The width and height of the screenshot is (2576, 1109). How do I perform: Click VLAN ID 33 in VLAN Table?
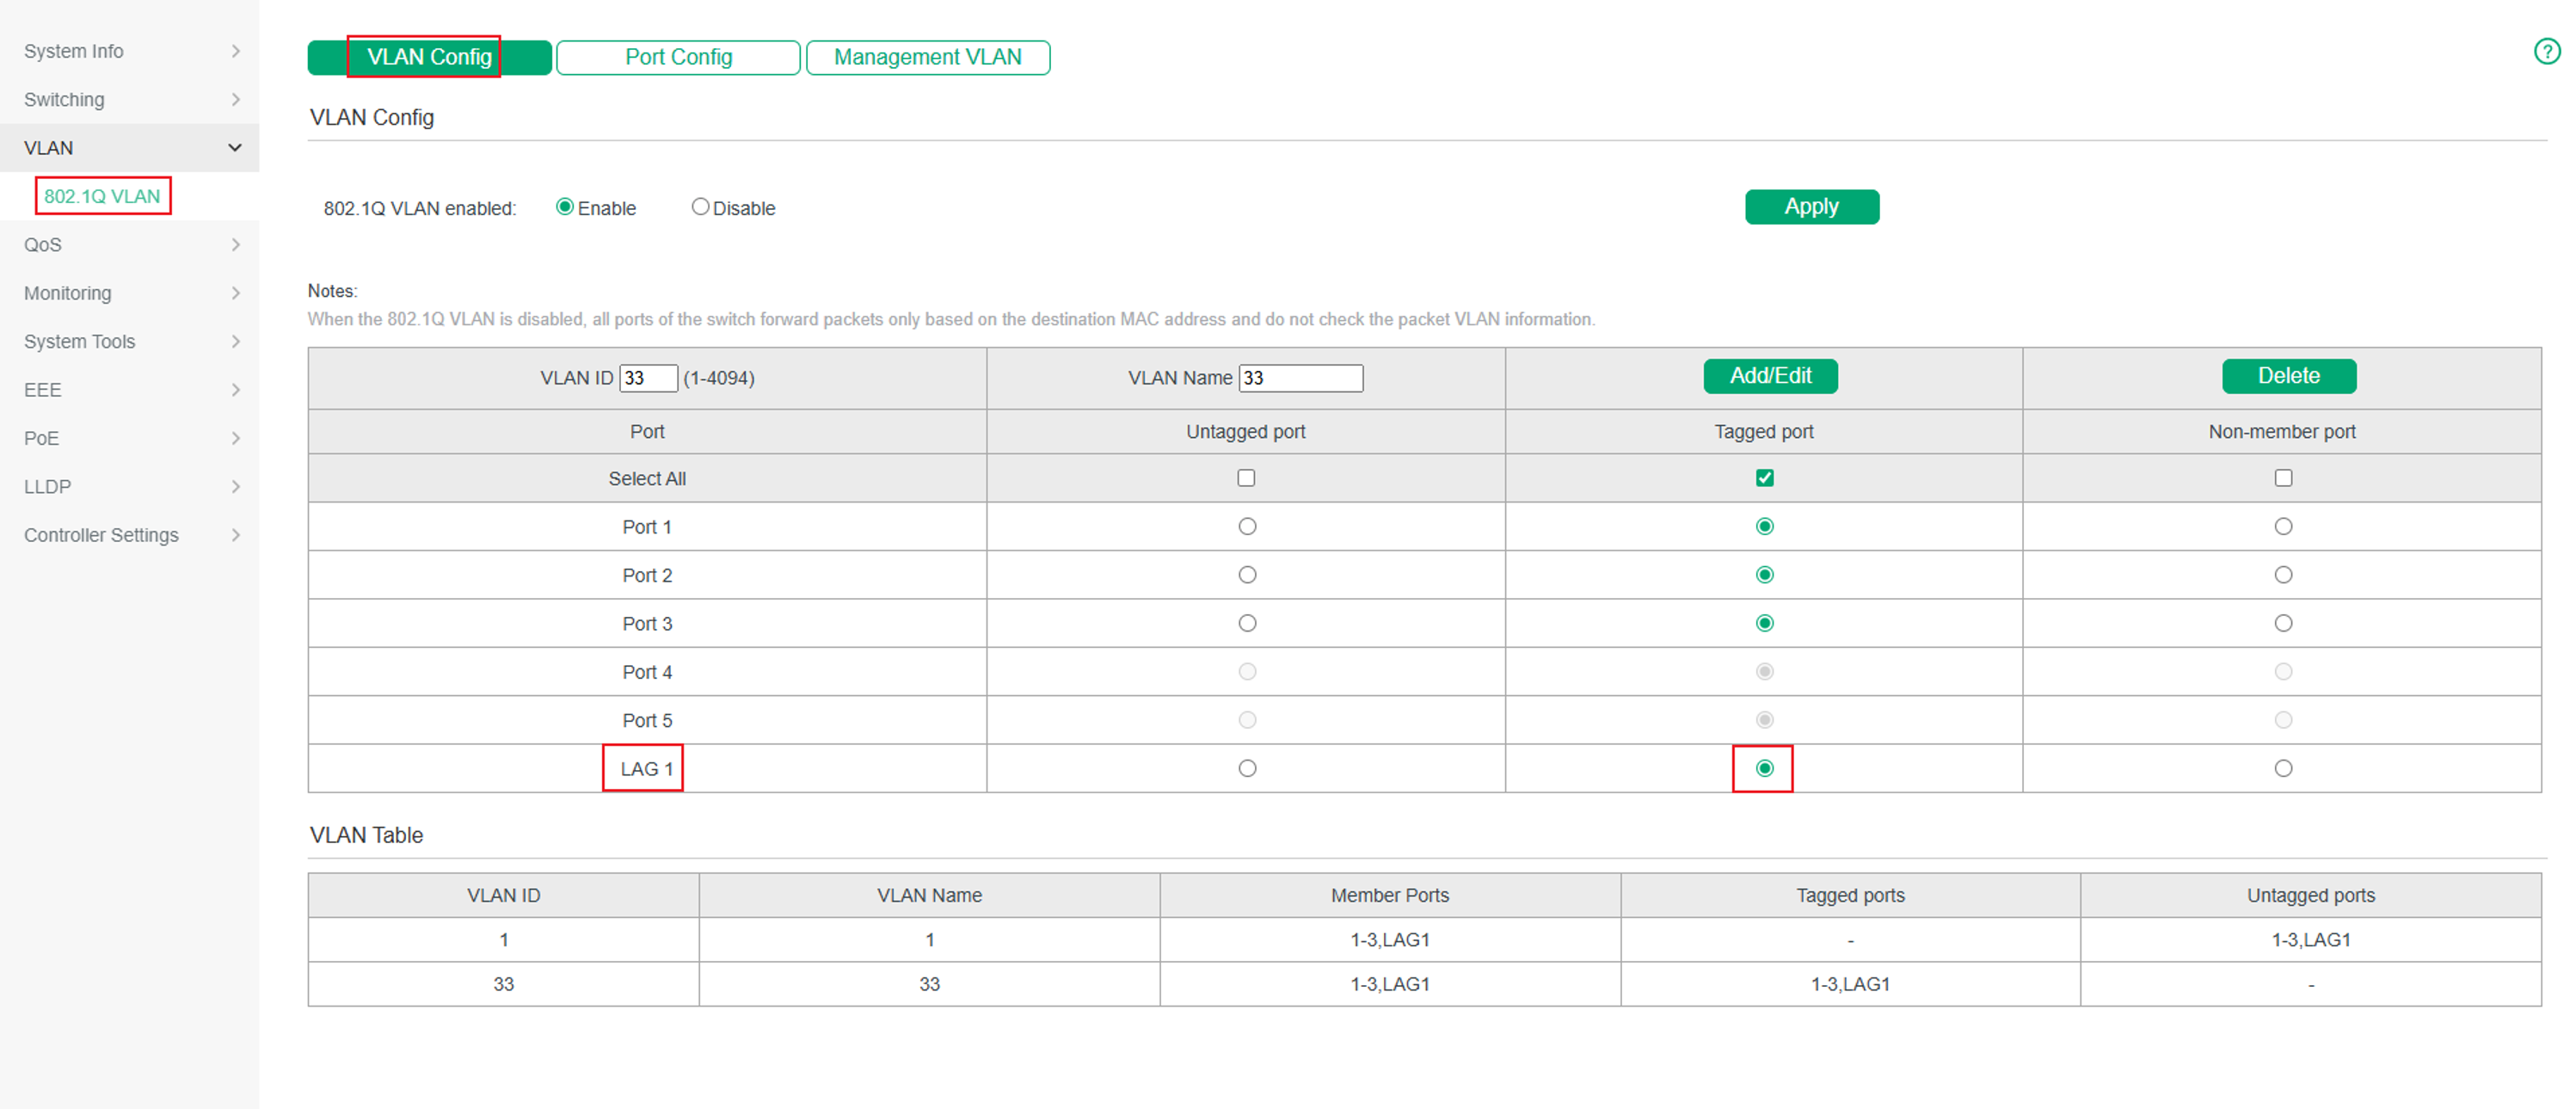[503, 984]
